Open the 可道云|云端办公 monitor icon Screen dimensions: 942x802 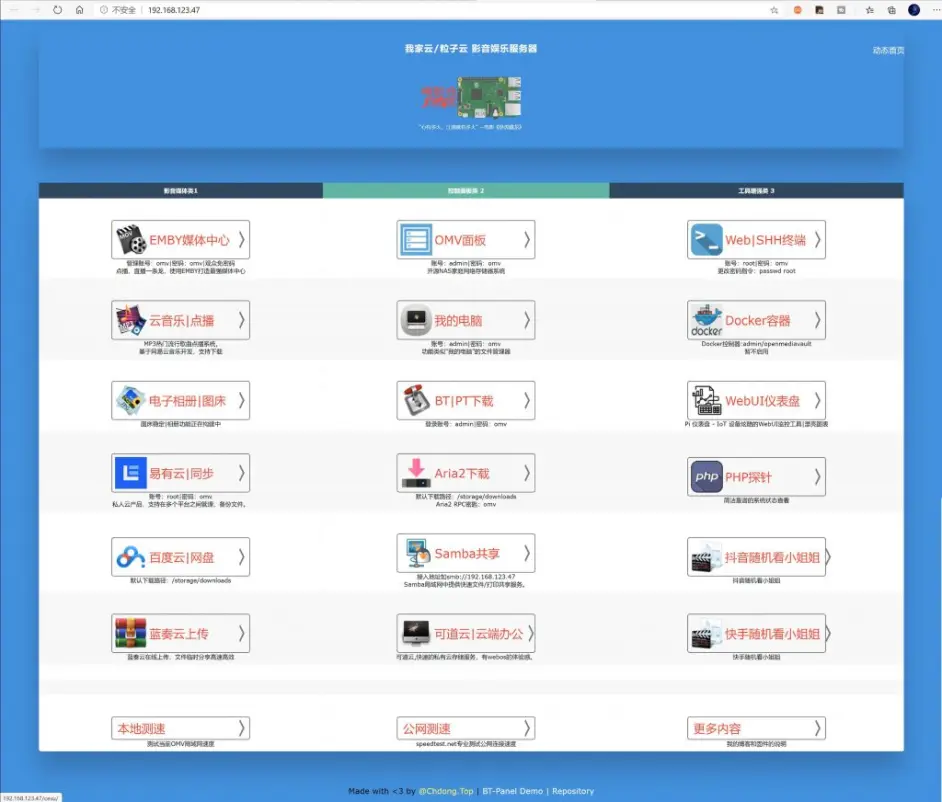(416, 634)
